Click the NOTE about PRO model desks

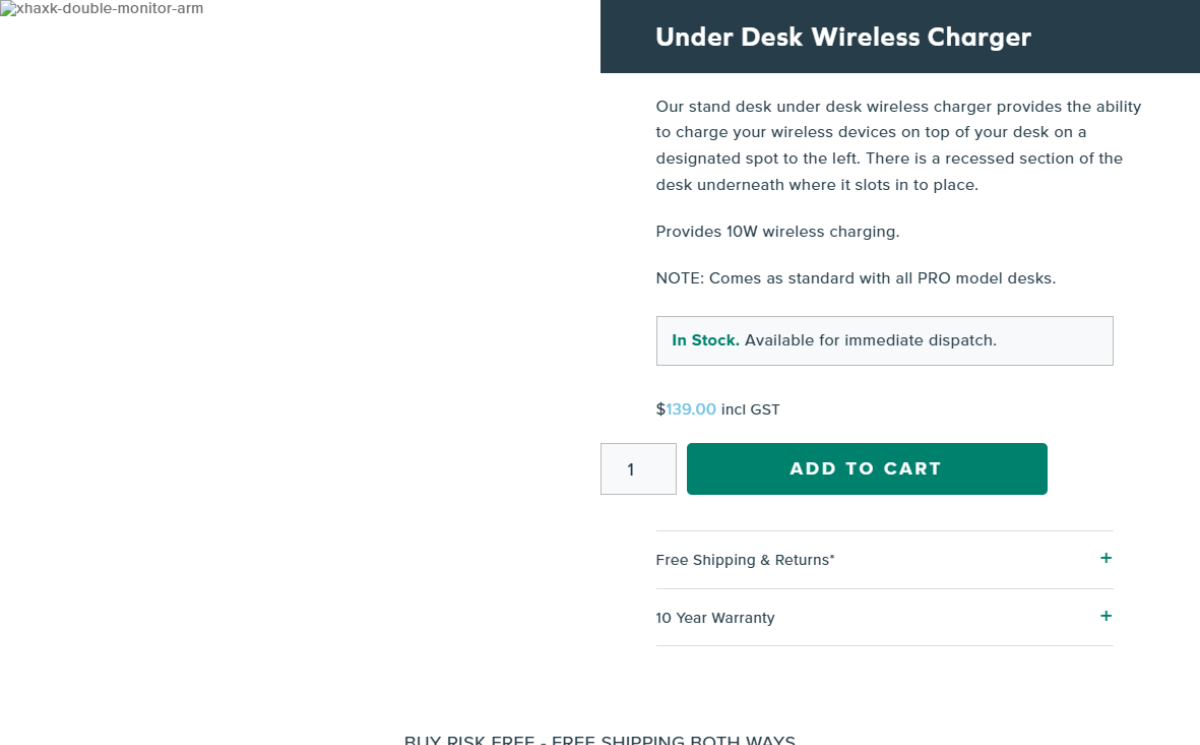pos(855,278)
